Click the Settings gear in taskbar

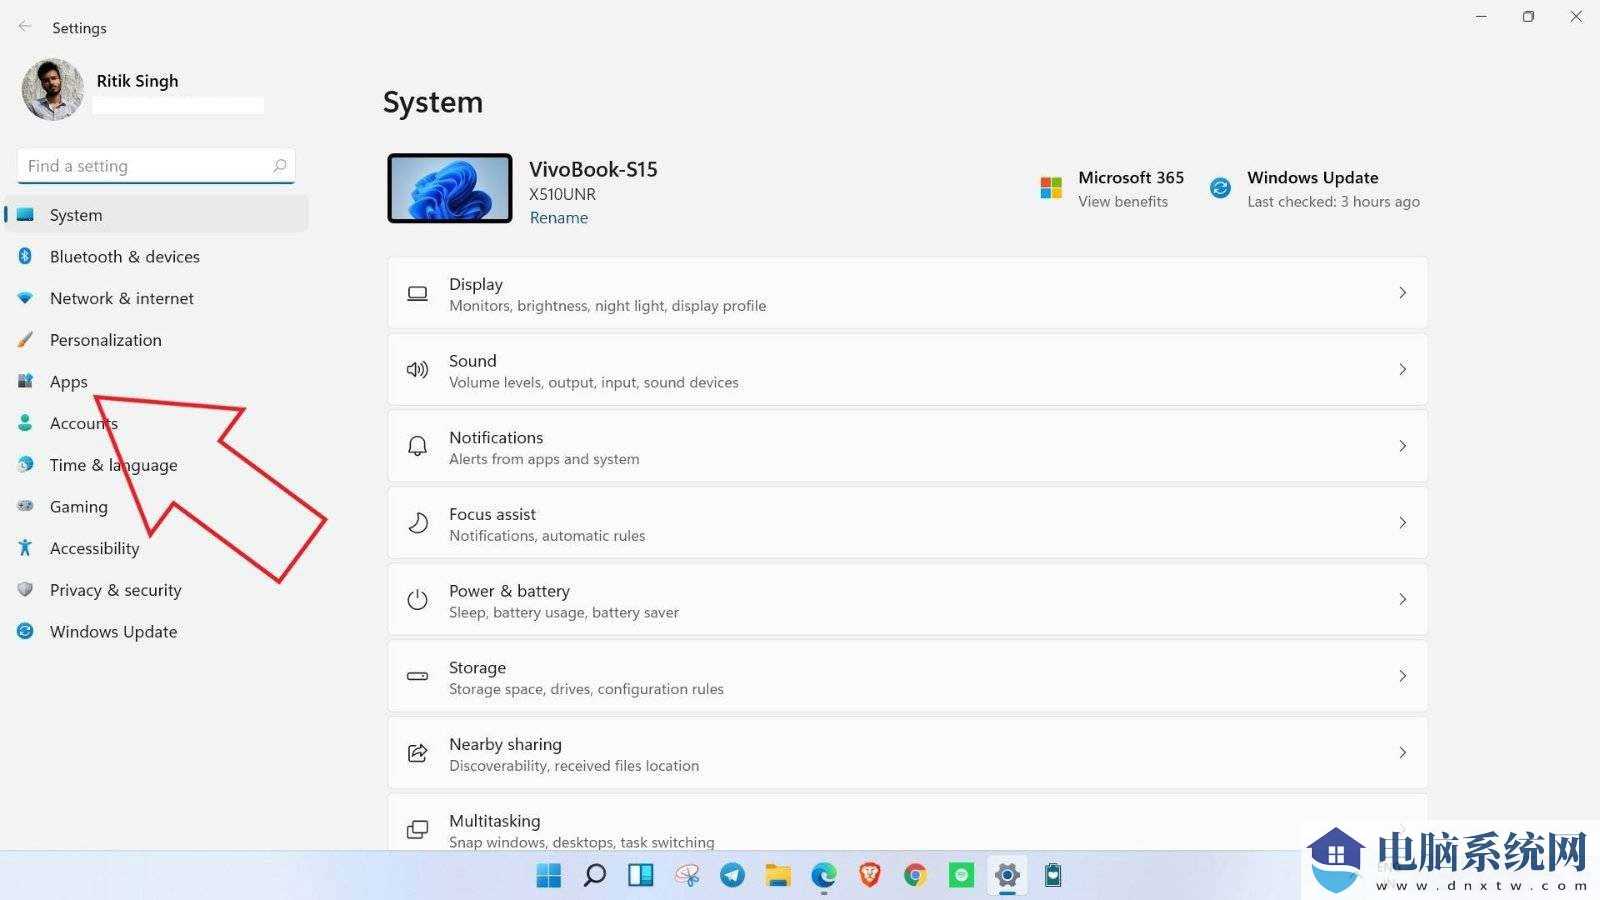[x=1007, y=876]
